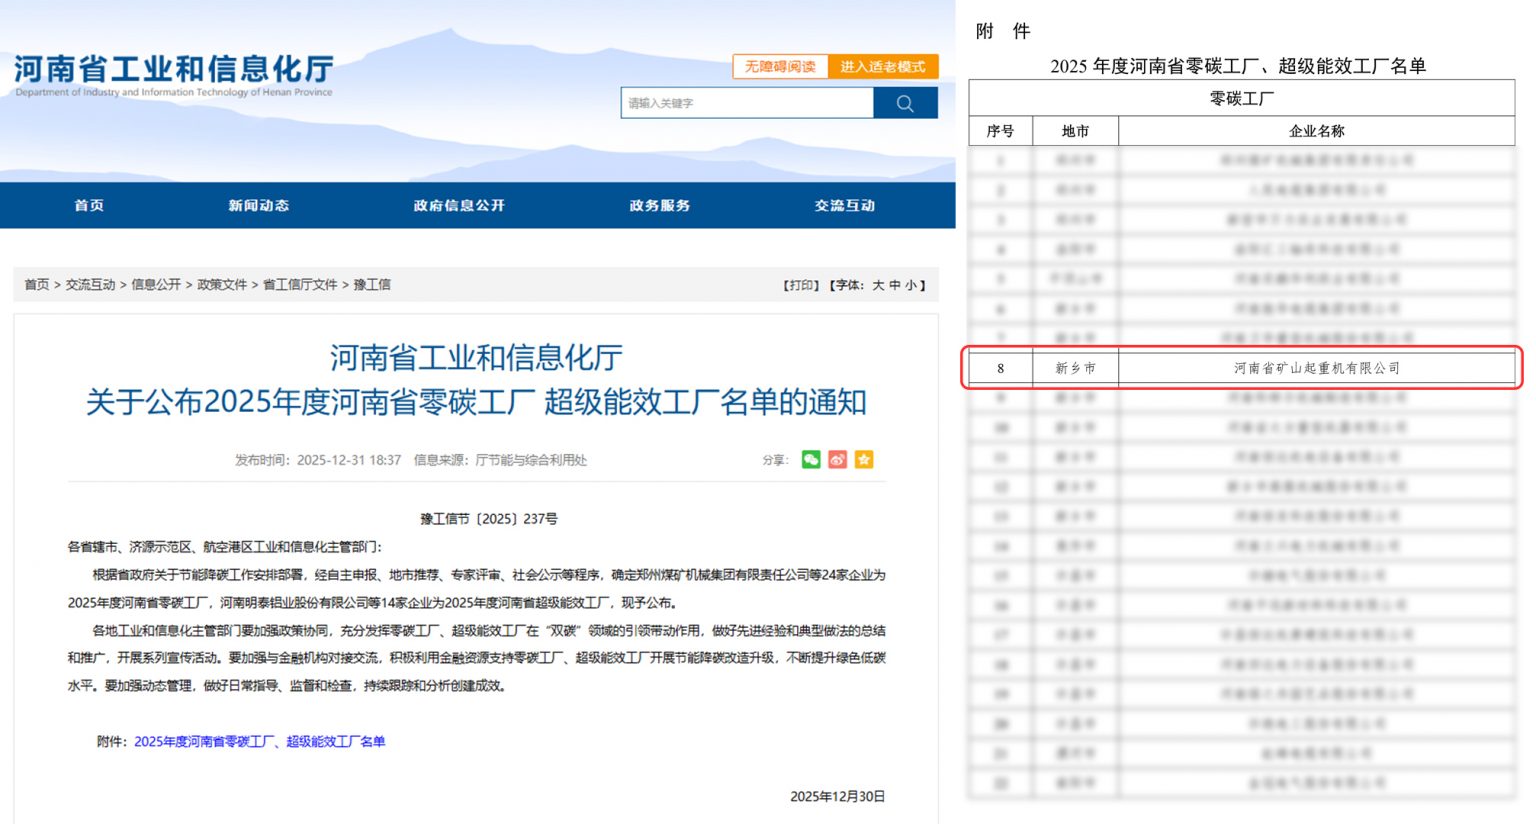Share the article via WeChat icon
This screenshot has height=824, width=1536.
pyautogui.click(x=811, y=460)
